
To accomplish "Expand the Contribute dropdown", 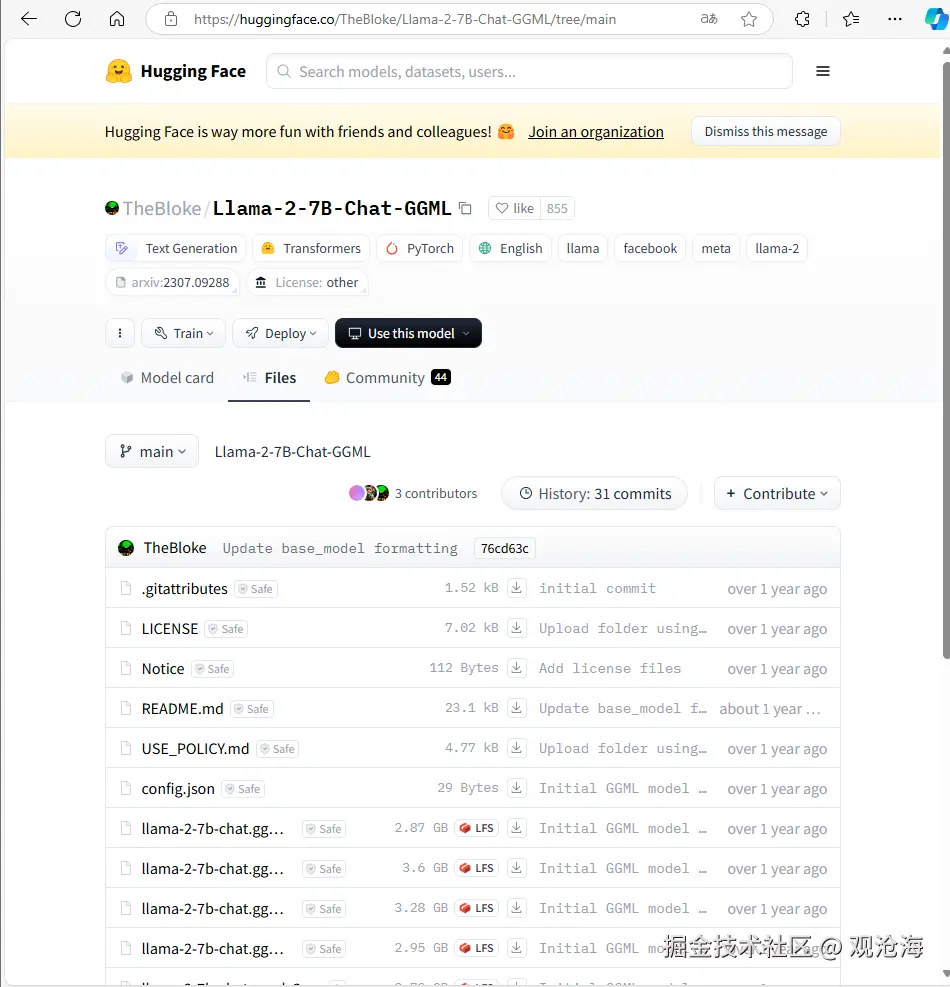I will [x=777, y=494].
